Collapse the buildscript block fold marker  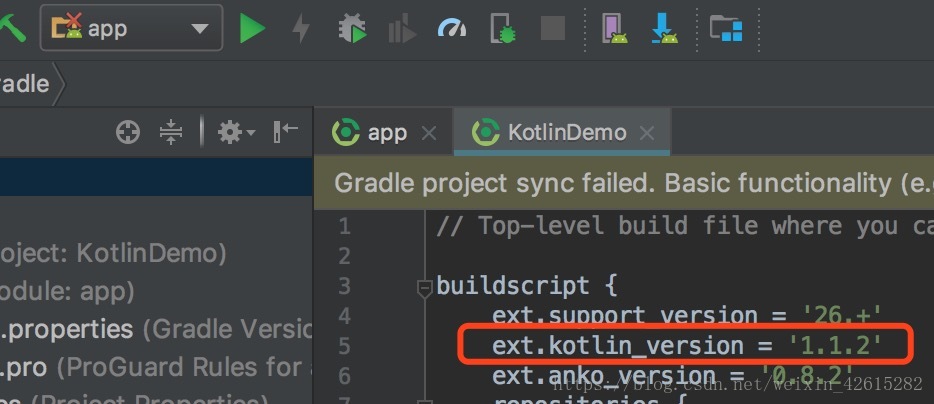click(424, 290)
